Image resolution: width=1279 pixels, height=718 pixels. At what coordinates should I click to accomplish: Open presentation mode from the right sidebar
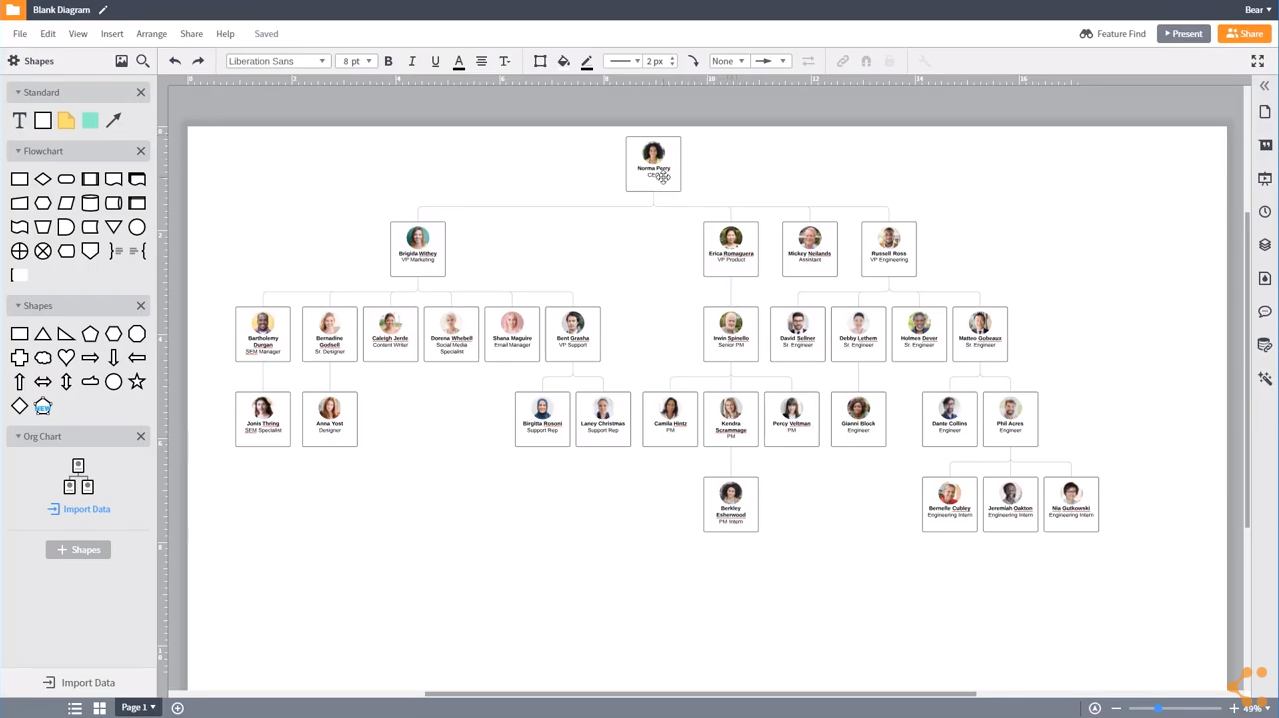pyautogui.click(x=1265, y=178)
